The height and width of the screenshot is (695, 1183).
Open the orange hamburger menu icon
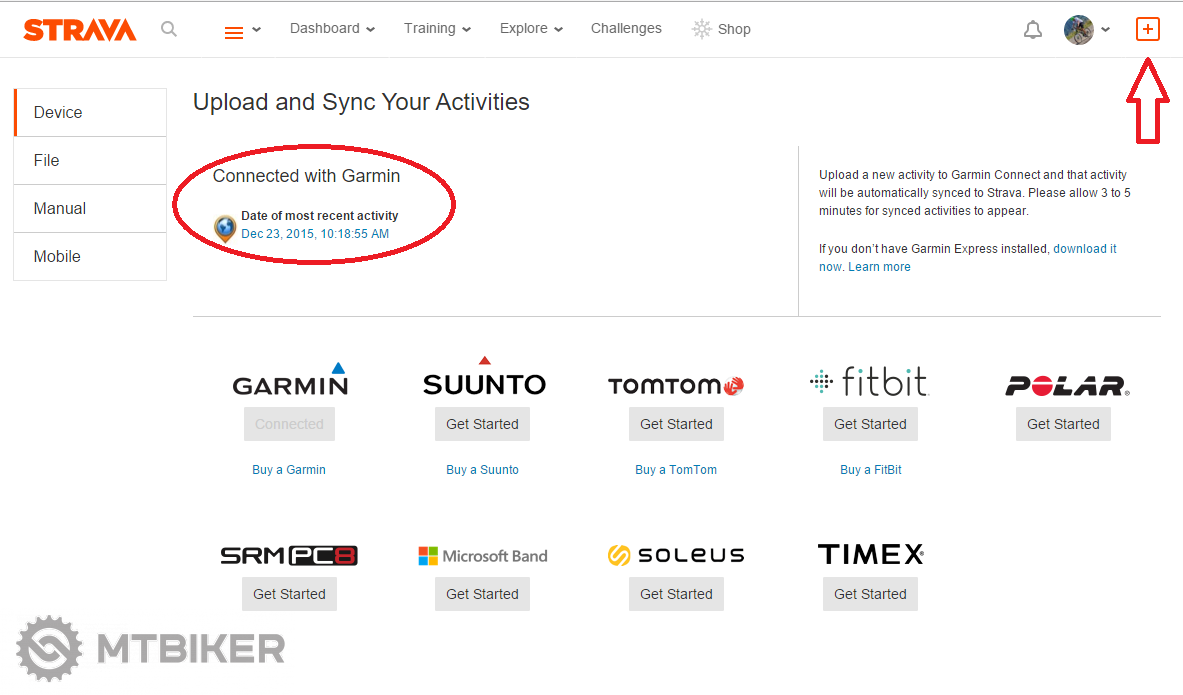tap(234, 32)
